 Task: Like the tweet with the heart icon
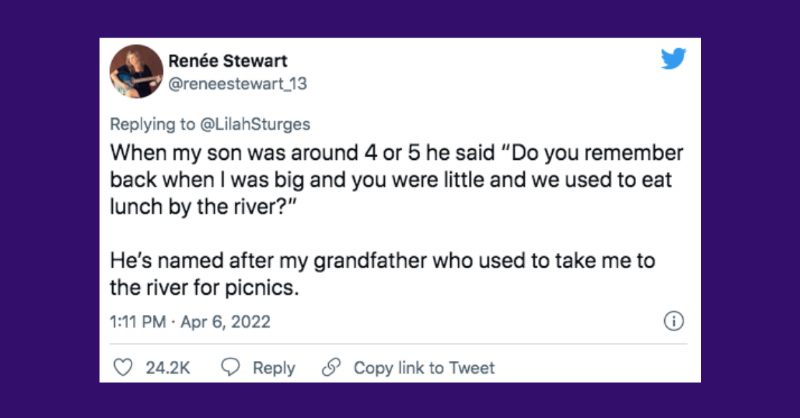[x=123, y=368]
